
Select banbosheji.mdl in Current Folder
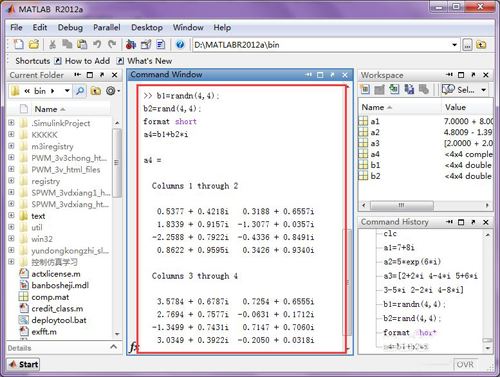60,285
